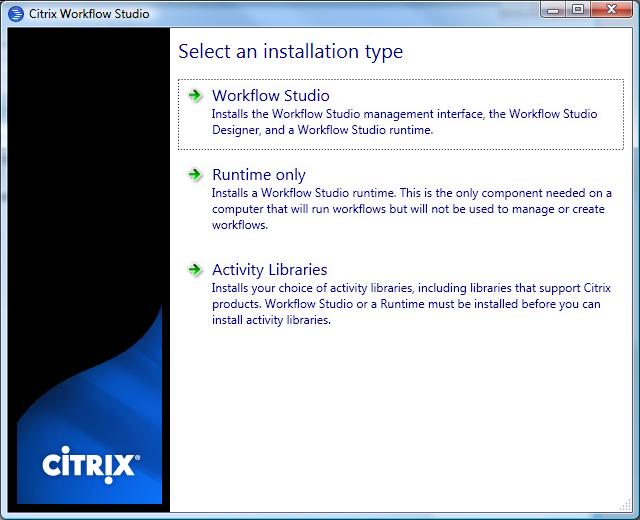Click the Citrix Workflow Studio title bar icon
Screen dimensions: 640x520
point(16,14)
